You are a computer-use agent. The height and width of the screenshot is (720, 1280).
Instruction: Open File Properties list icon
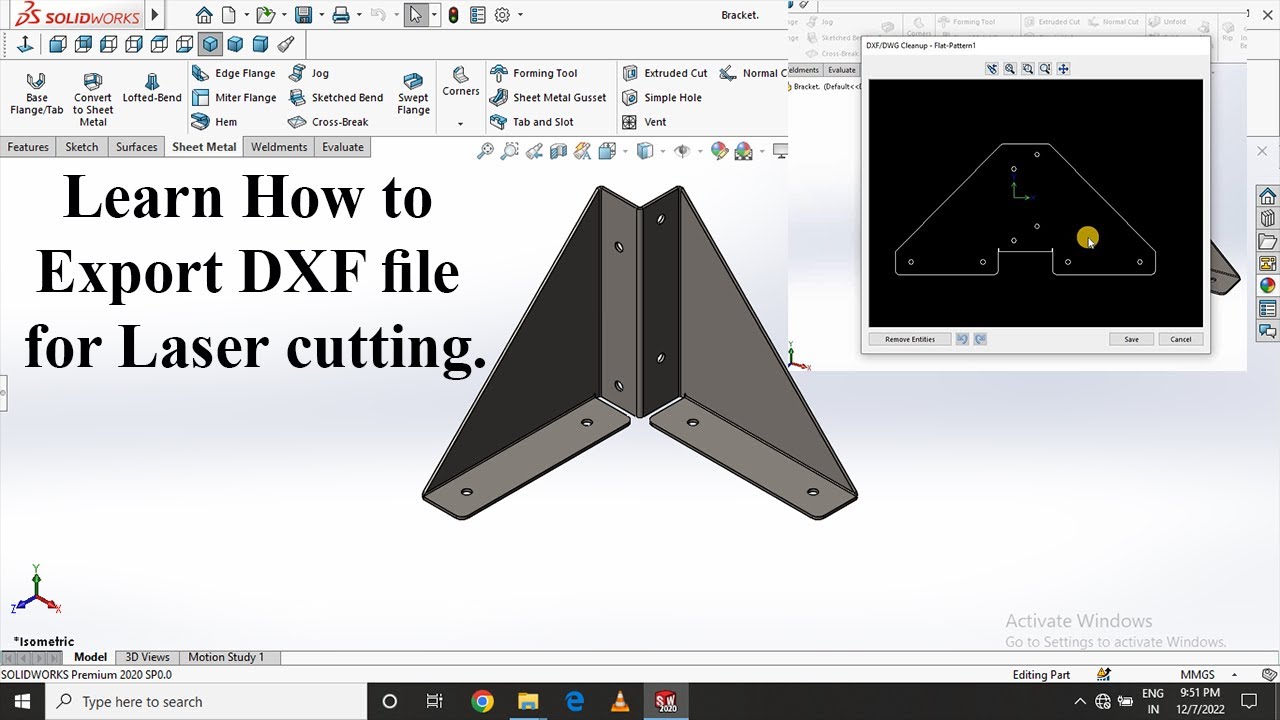[477, 15]
